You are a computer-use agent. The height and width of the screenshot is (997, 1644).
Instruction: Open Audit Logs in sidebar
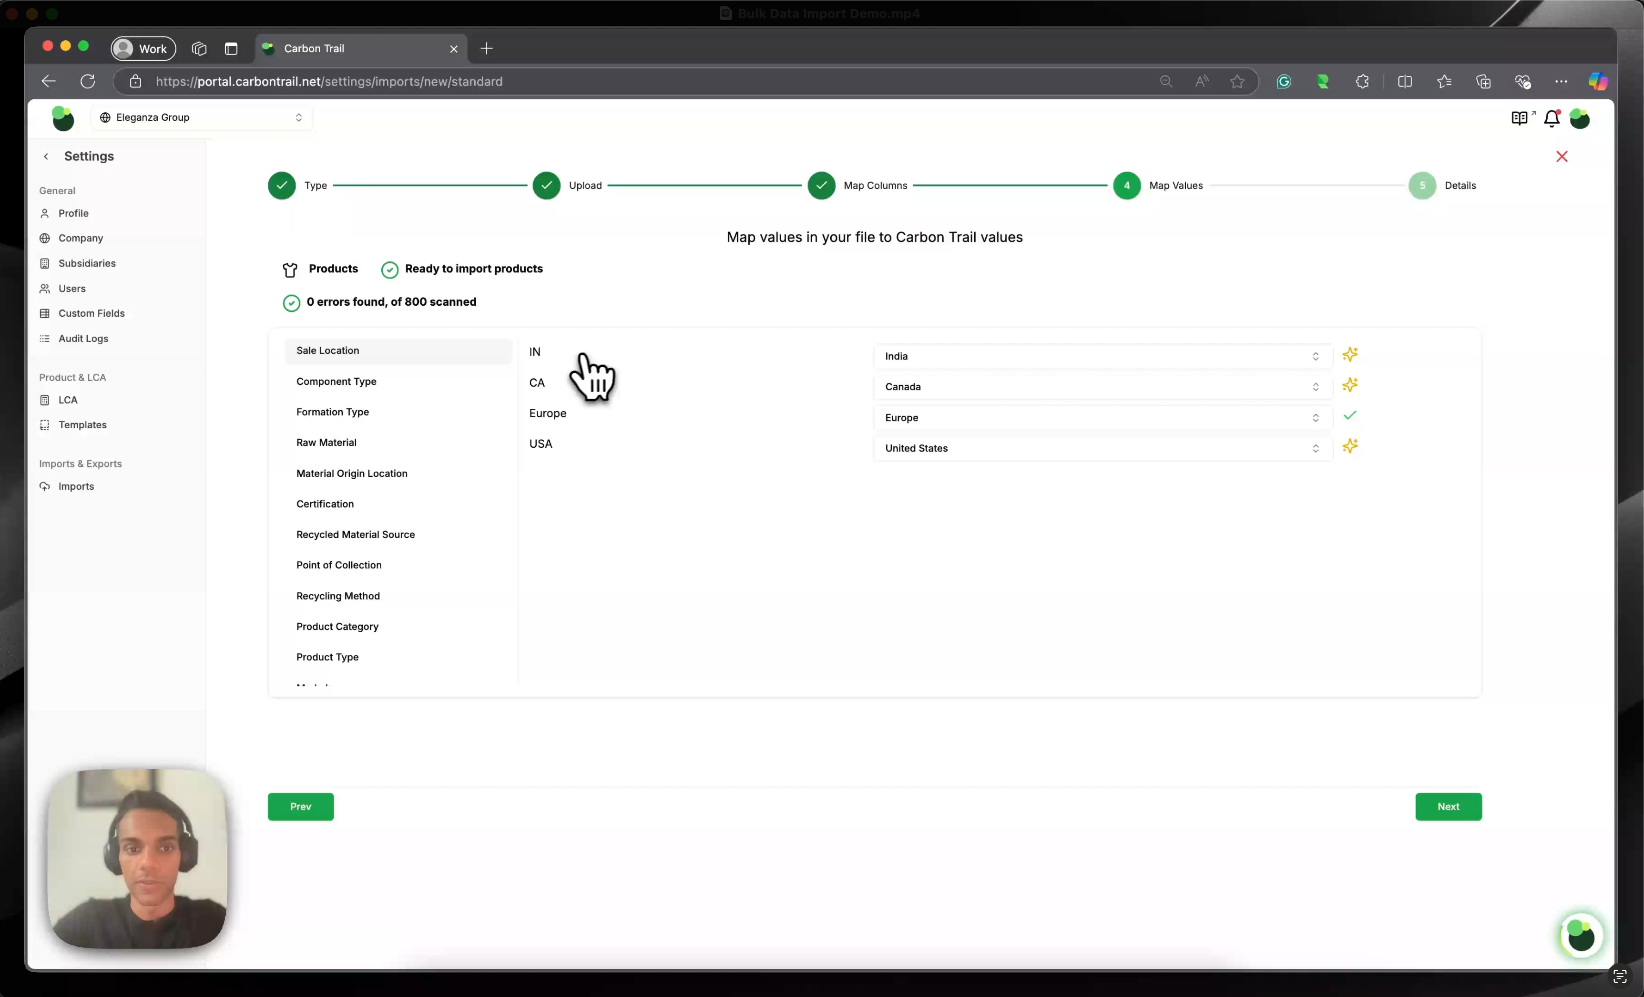coord(83,339)
